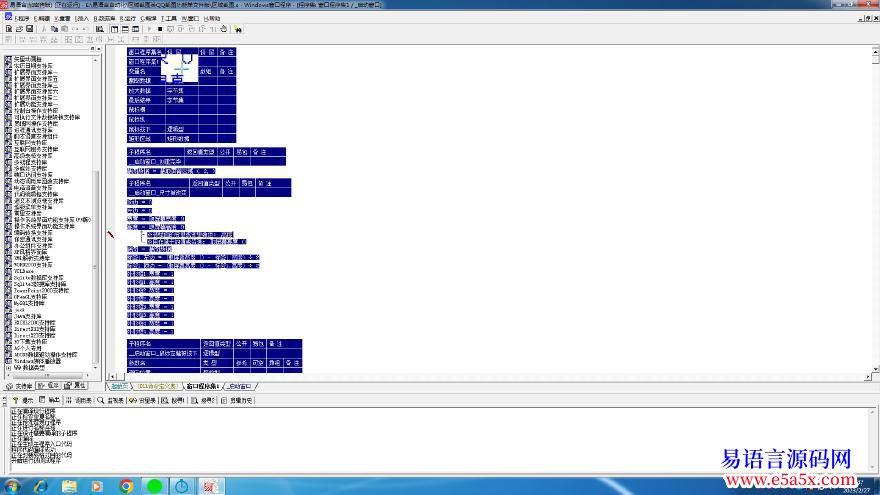
Task: Switch to the _启动窗口 document tab
Action: coord(241,385)
